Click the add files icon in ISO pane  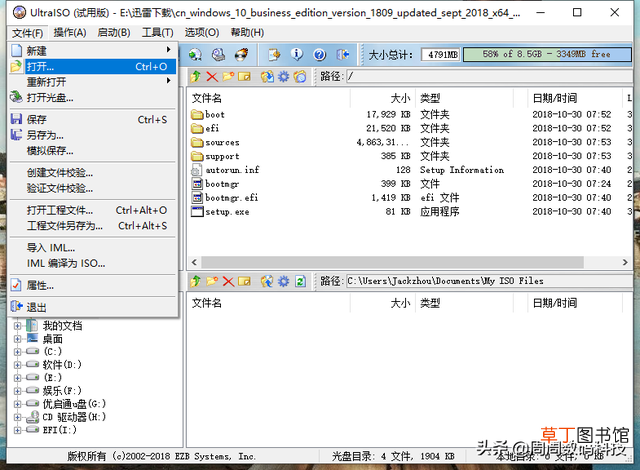click(267, 76)
